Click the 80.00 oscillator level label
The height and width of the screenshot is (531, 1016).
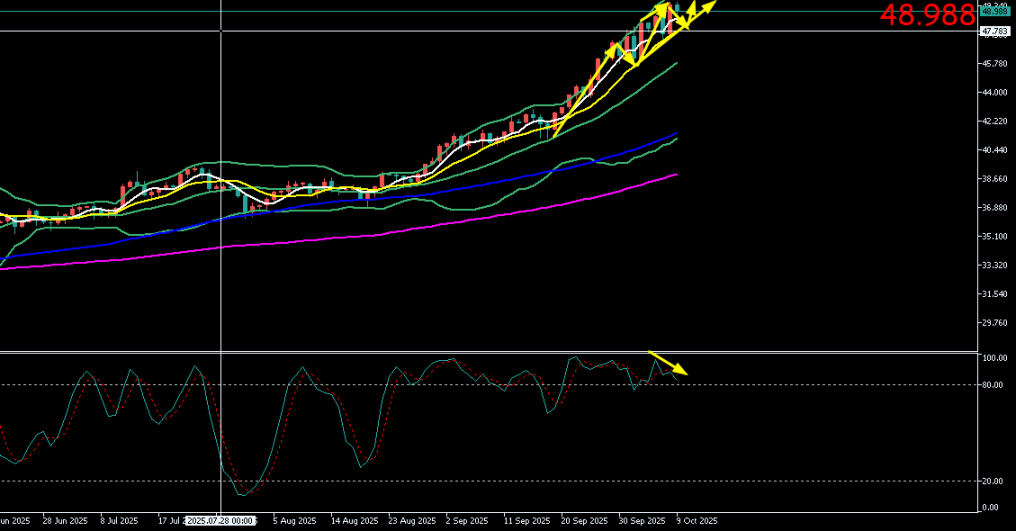point(994,385)
